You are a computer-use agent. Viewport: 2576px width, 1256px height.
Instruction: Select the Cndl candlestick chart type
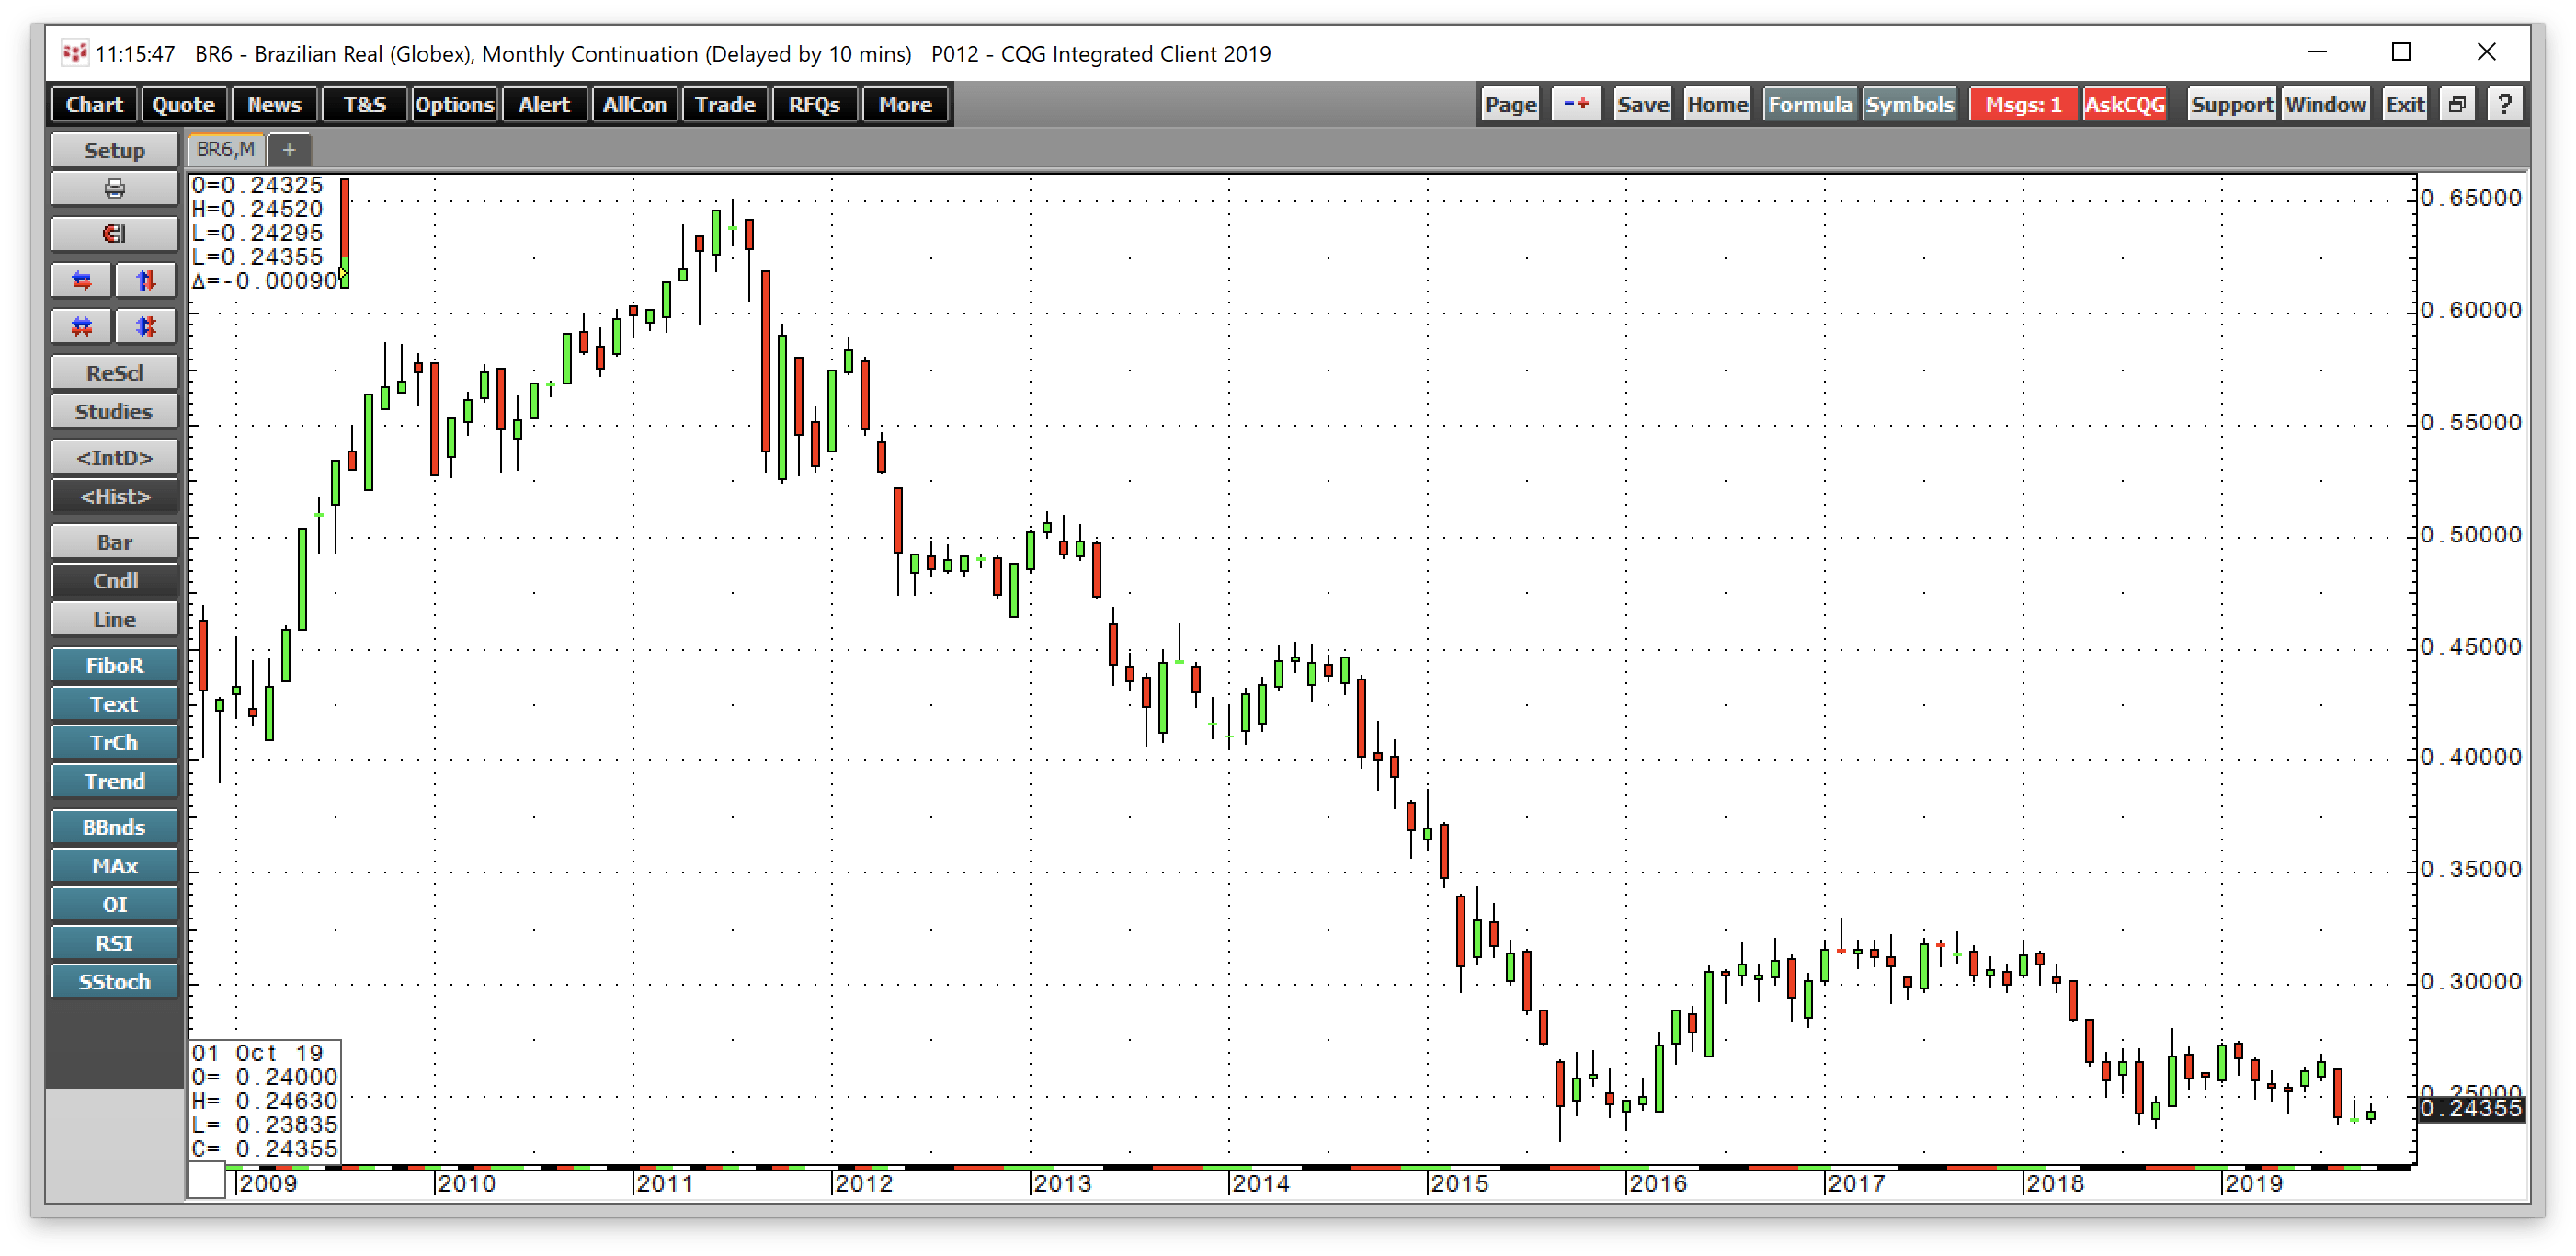(x=114, y=581)
